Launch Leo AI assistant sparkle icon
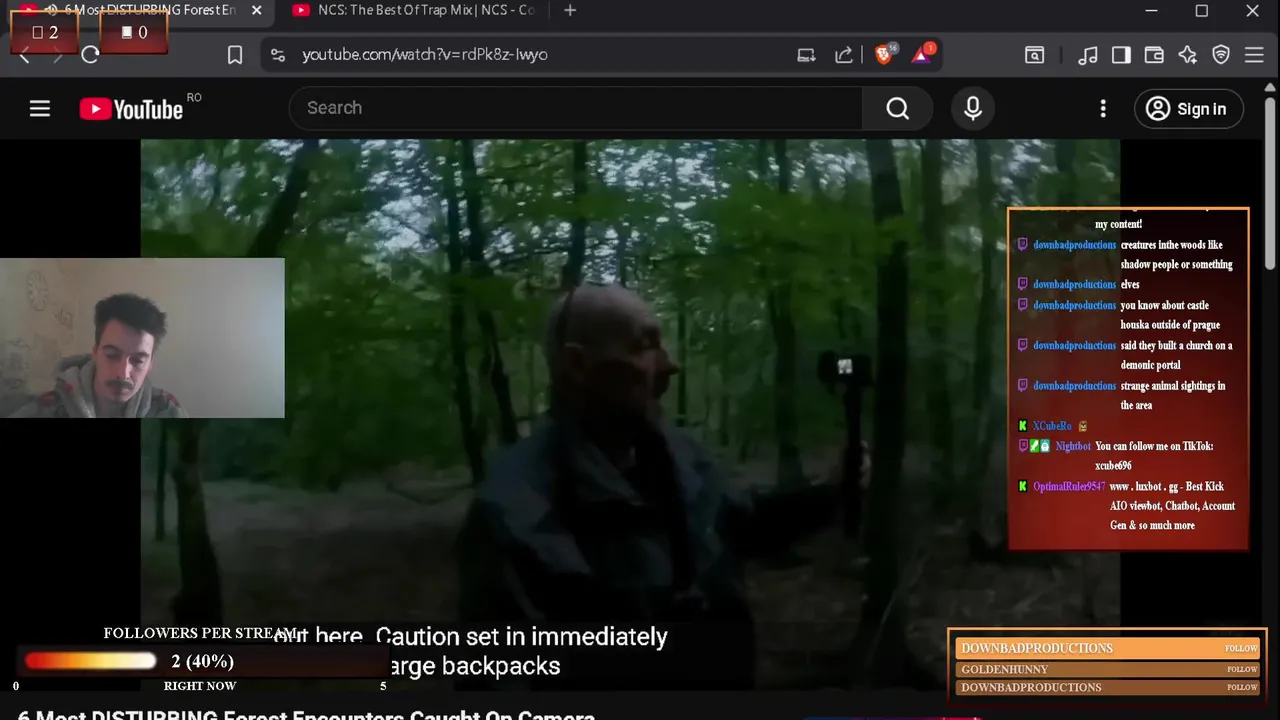Viewport: 1280px width, 720px height. point(1188,55)
